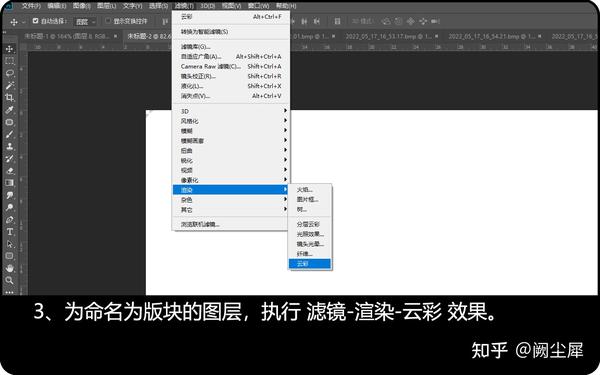Expand the 像素化 submenu
600x375 pixels.
pyautogui.click(x=231, y=180)
